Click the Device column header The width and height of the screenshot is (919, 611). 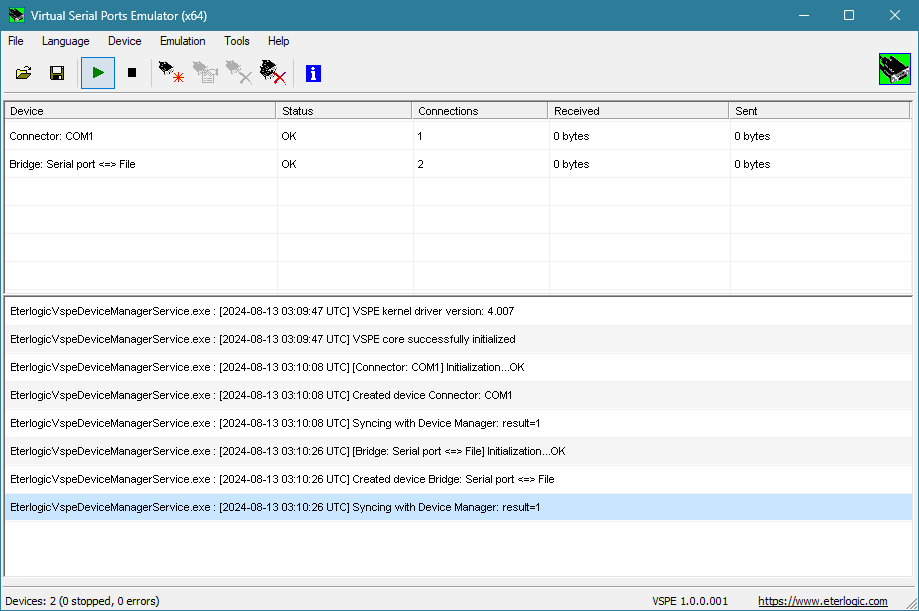click(140, 111)
